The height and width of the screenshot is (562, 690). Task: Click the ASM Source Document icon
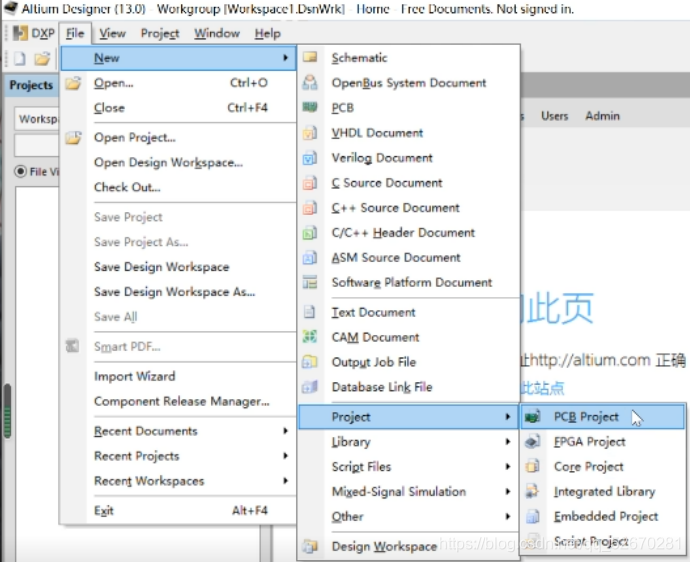310,257
